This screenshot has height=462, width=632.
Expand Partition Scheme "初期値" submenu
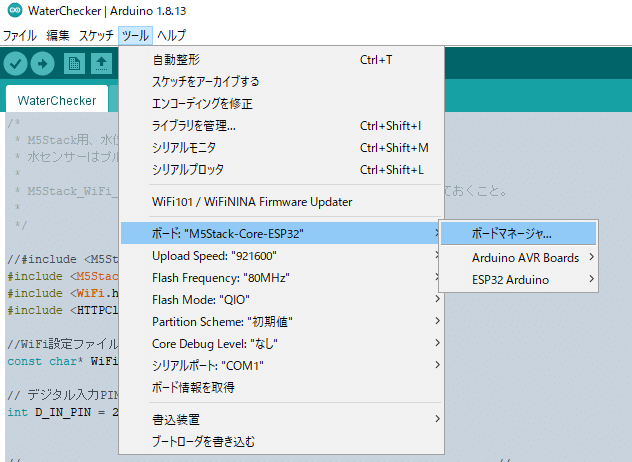click(281, 322)
